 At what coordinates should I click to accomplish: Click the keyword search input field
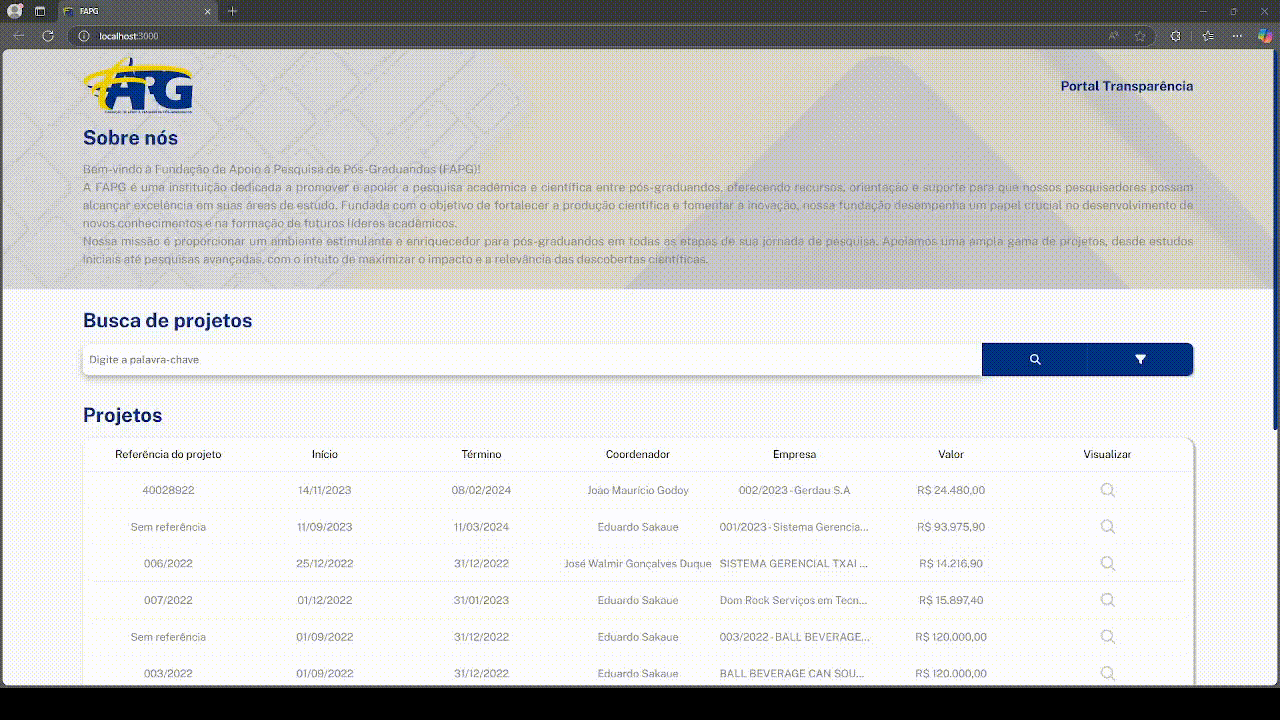pos(531,359)
